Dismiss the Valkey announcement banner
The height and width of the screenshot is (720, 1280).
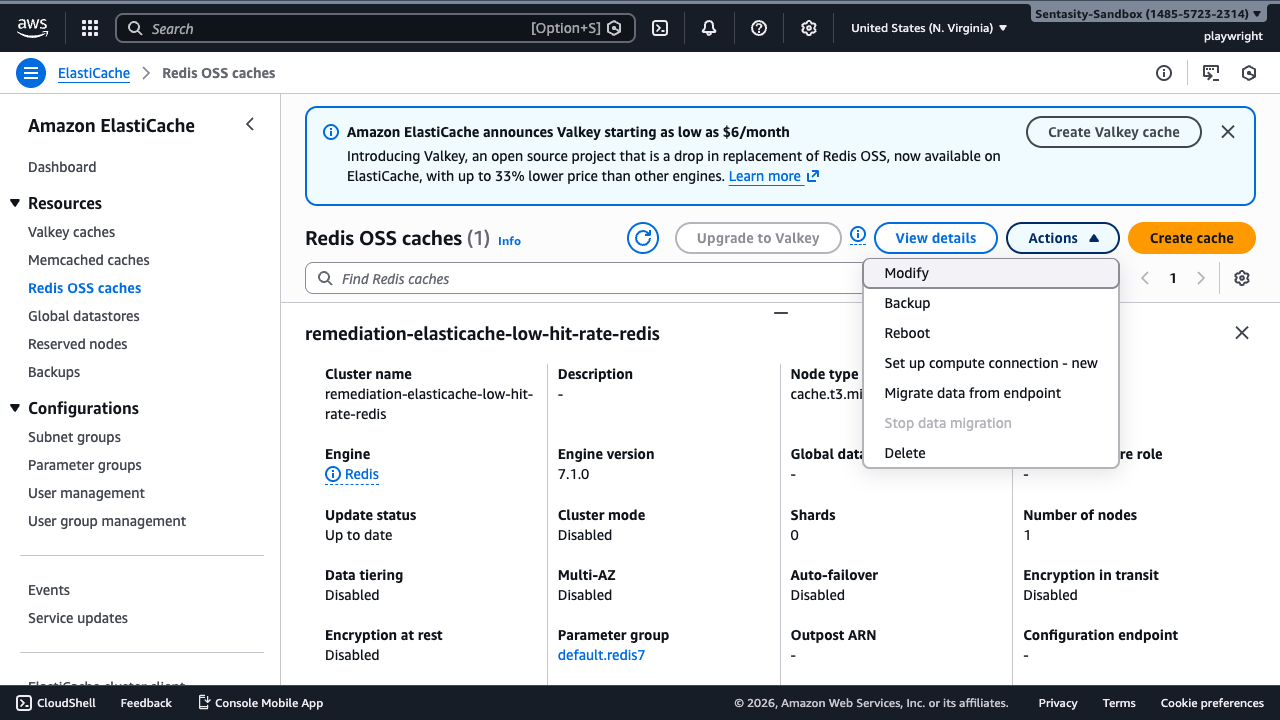(x=1228, y=131)
